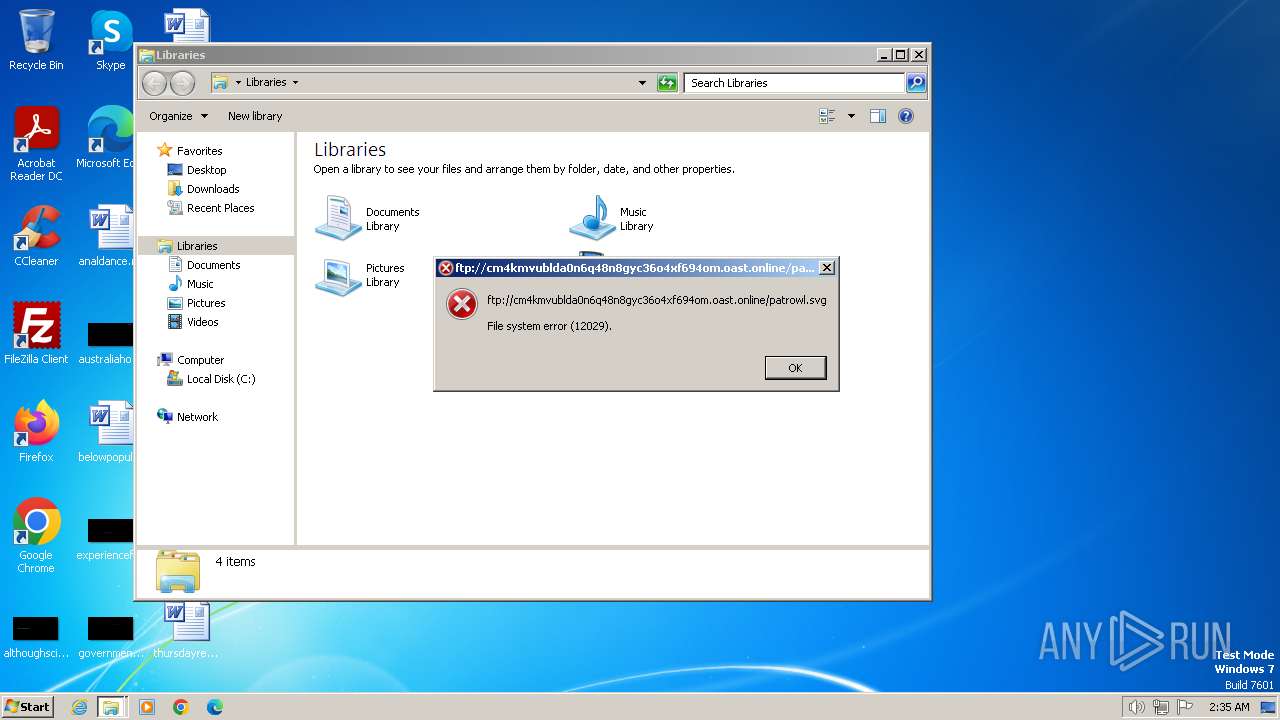Image resolution: width=1280 pixels, height=720 pixels.
Task: Select Google Chrome desktop shortcut
Action: [36, 535]
